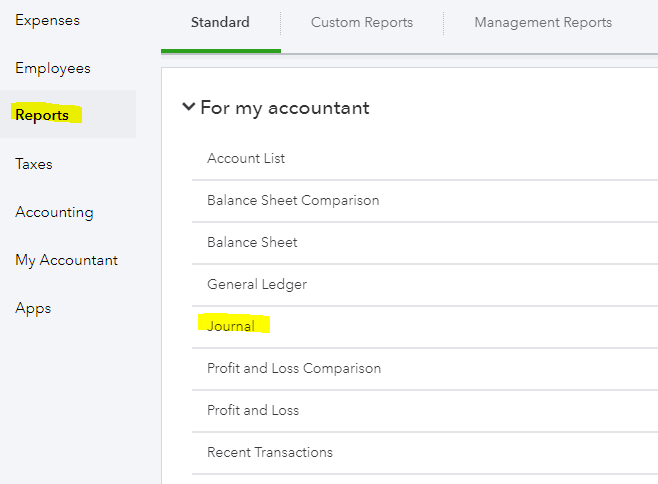Switch to the Custom Reports tab
Viewport: 658px width, 484px height.
362,22
